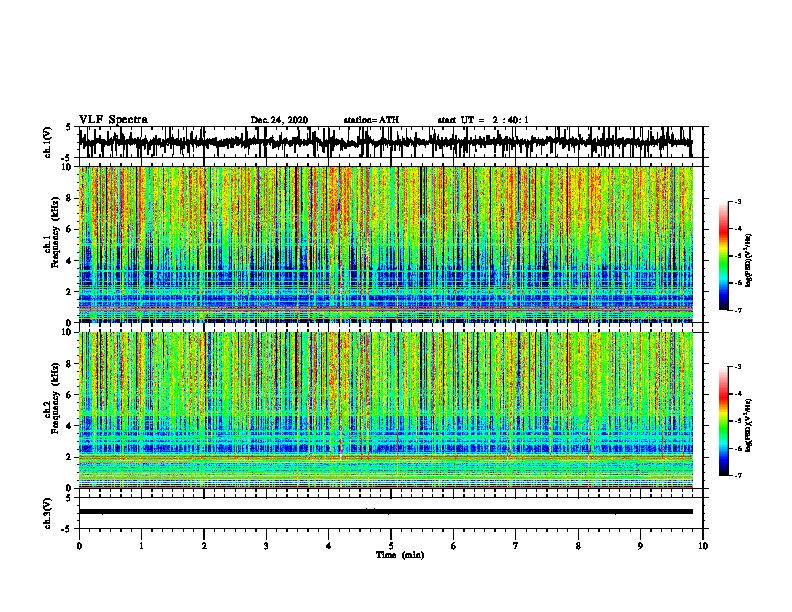
Task: Click the '6' kHz tick on ch.1 spectrogram
Action: click(x=70, y=229)
